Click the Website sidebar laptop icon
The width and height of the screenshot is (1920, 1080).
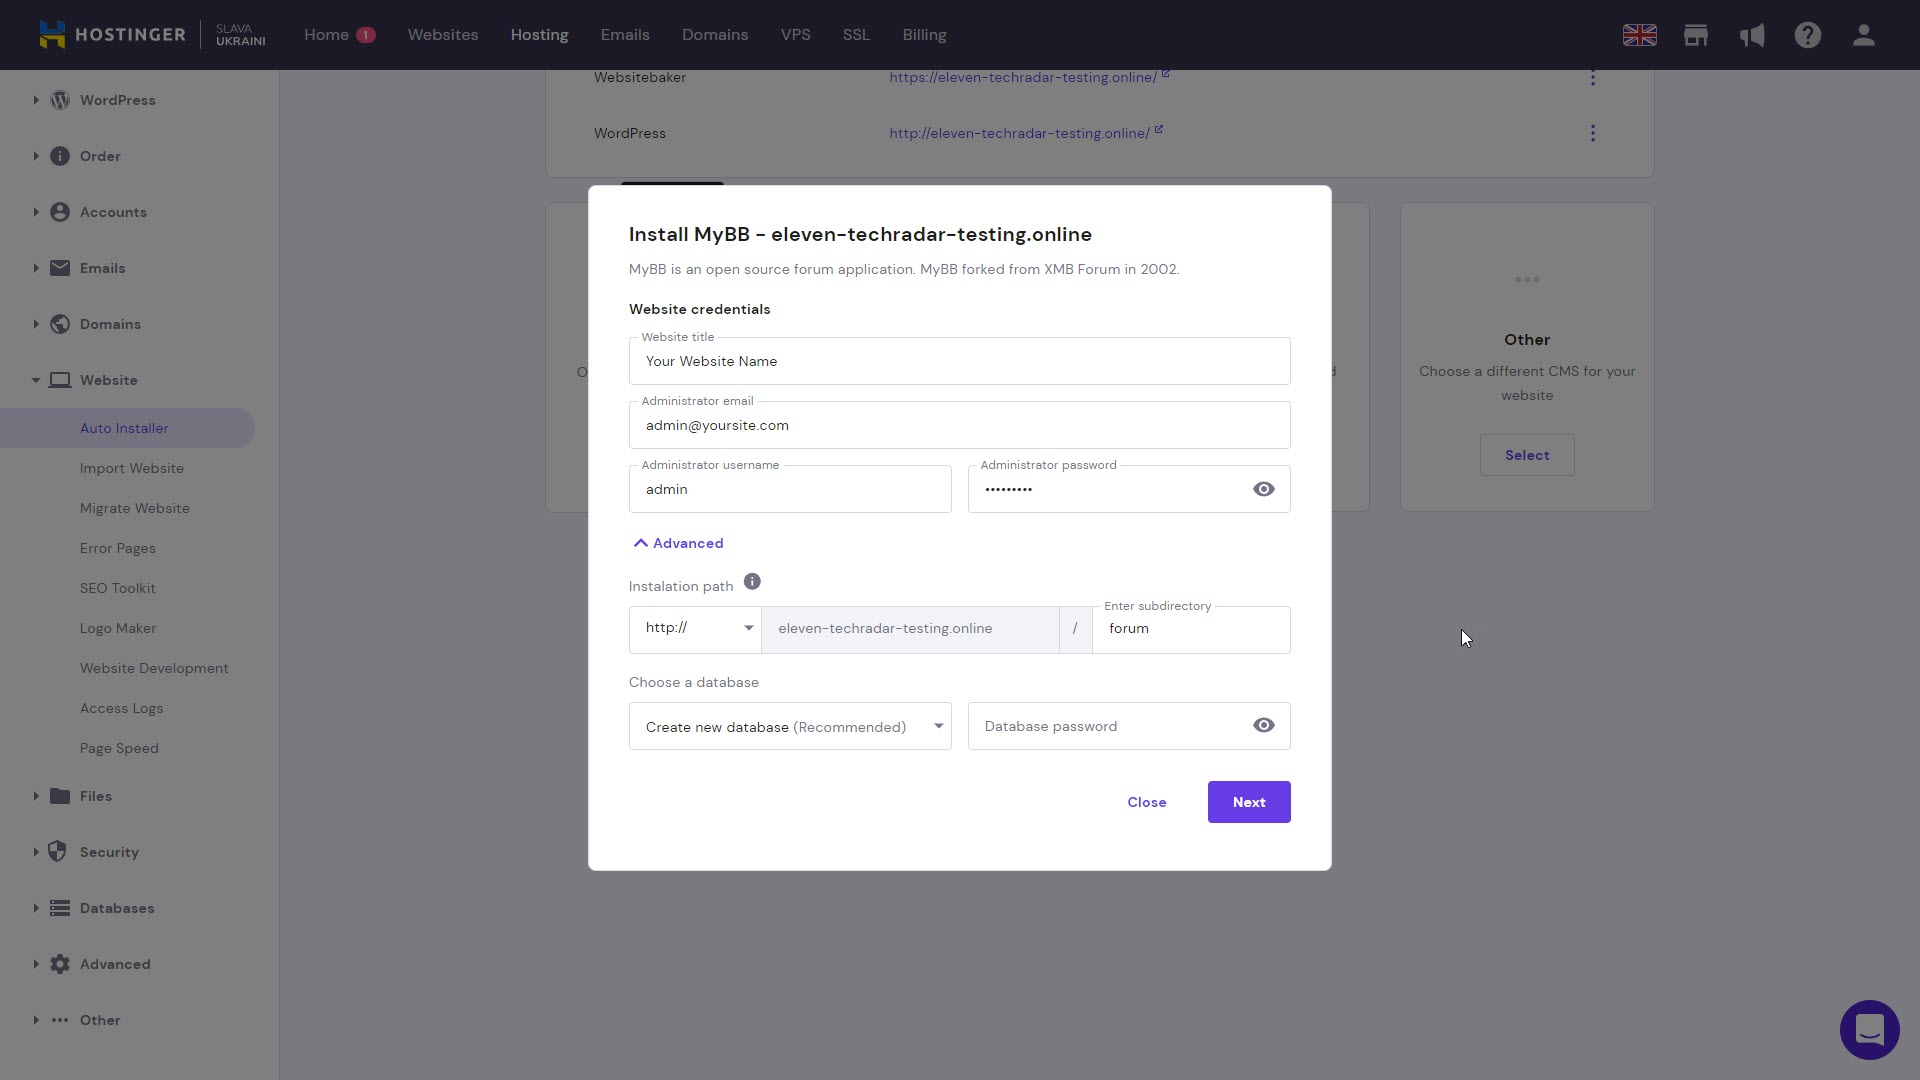[60, 380]
